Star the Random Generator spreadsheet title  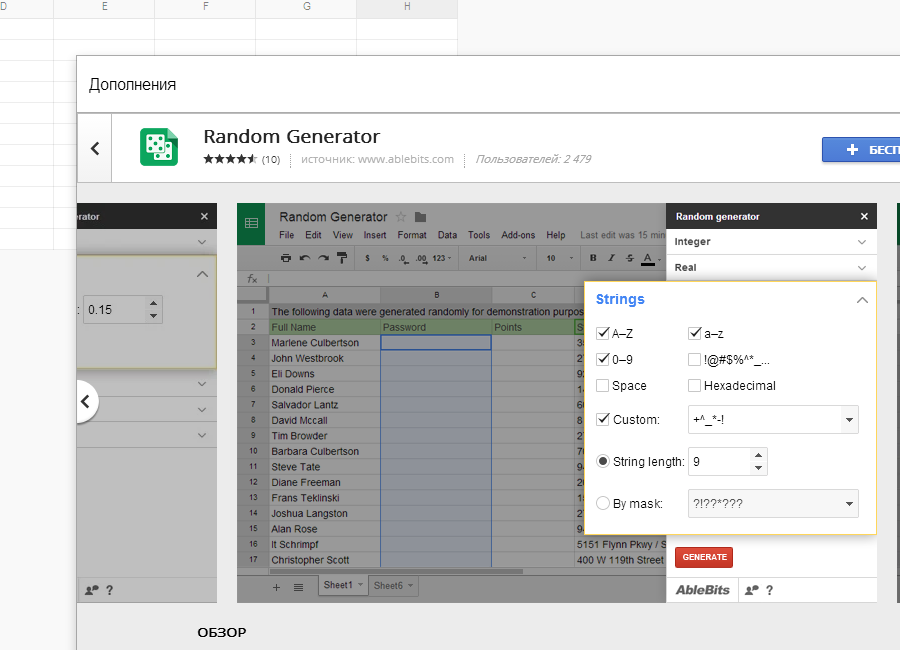click(x=401, y=217)
